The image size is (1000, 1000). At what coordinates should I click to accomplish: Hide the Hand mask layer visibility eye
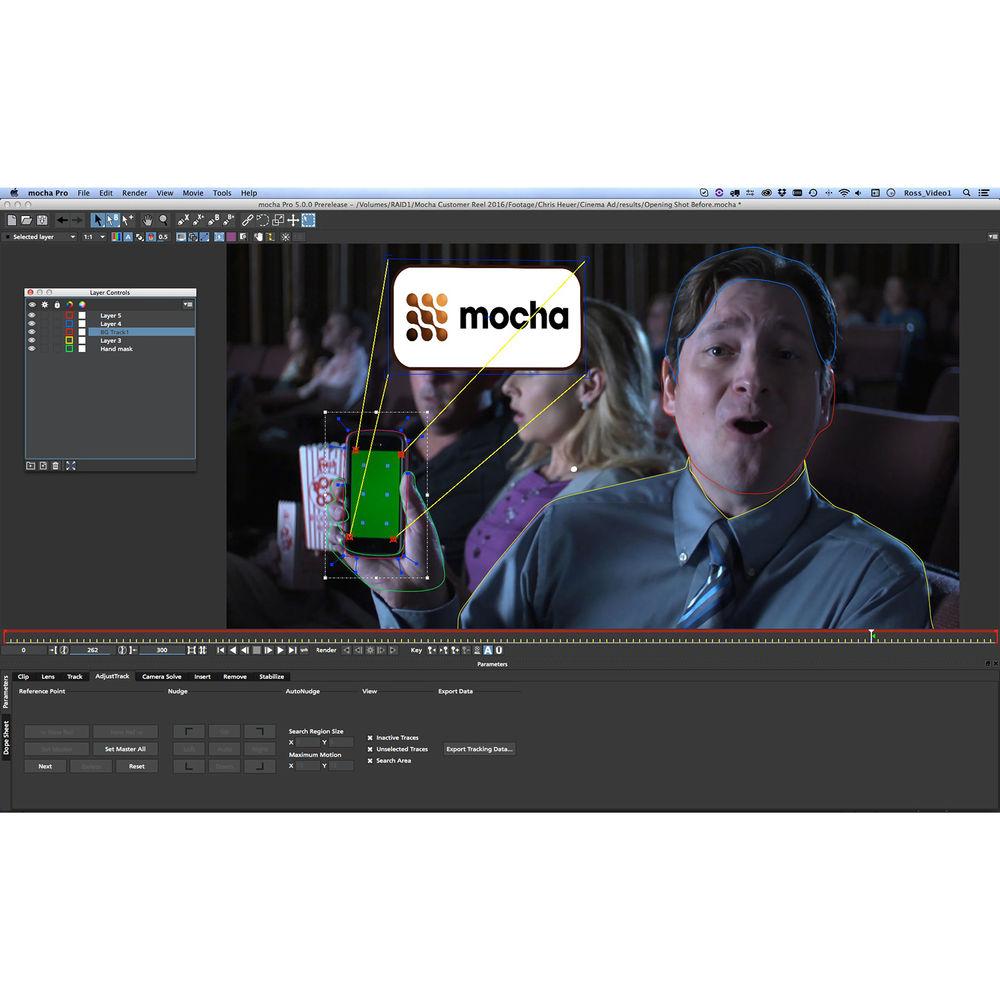pos(31,349)
